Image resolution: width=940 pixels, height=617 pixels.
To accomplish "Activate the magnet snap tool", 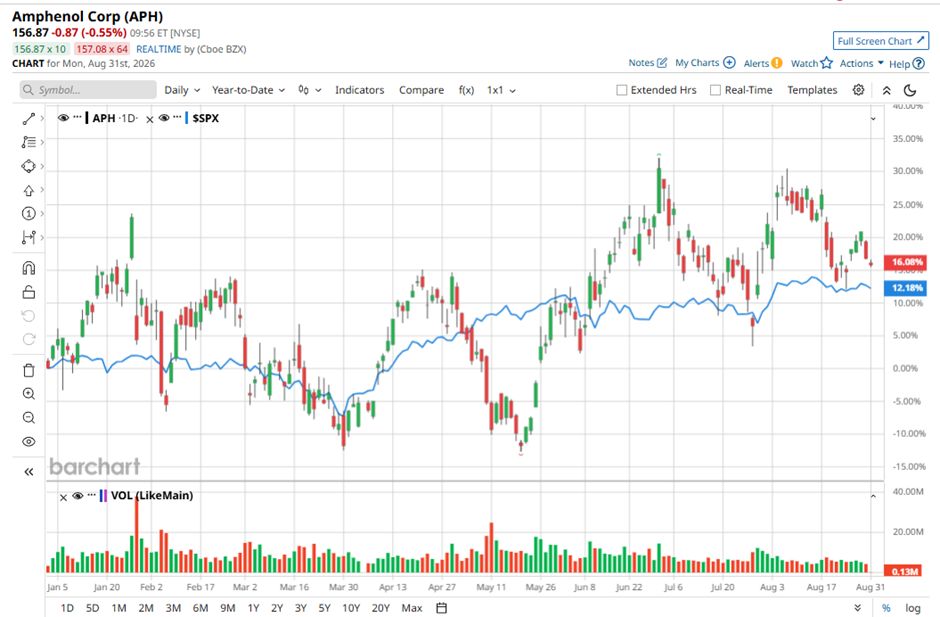I will pyautogui.click(x=28, y=268).
